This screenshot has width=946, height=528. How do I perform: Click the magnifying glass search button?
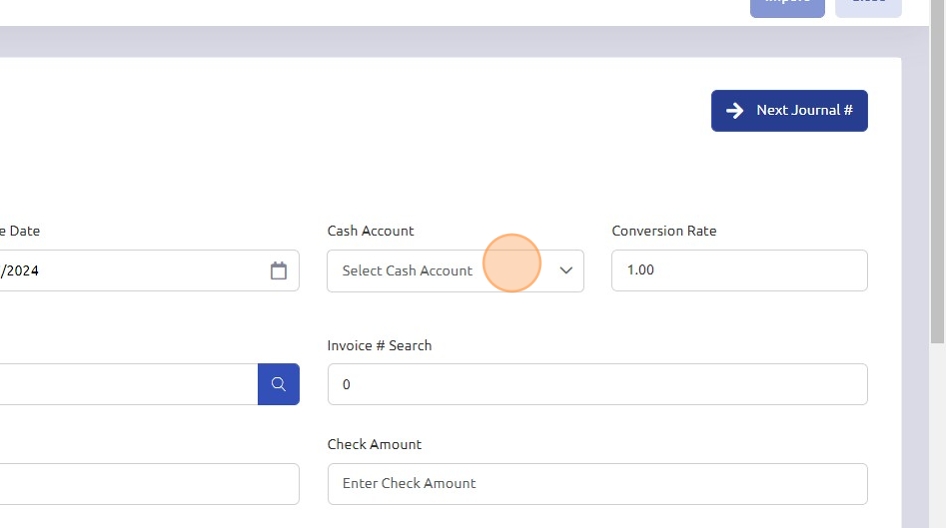coord(278,384)
